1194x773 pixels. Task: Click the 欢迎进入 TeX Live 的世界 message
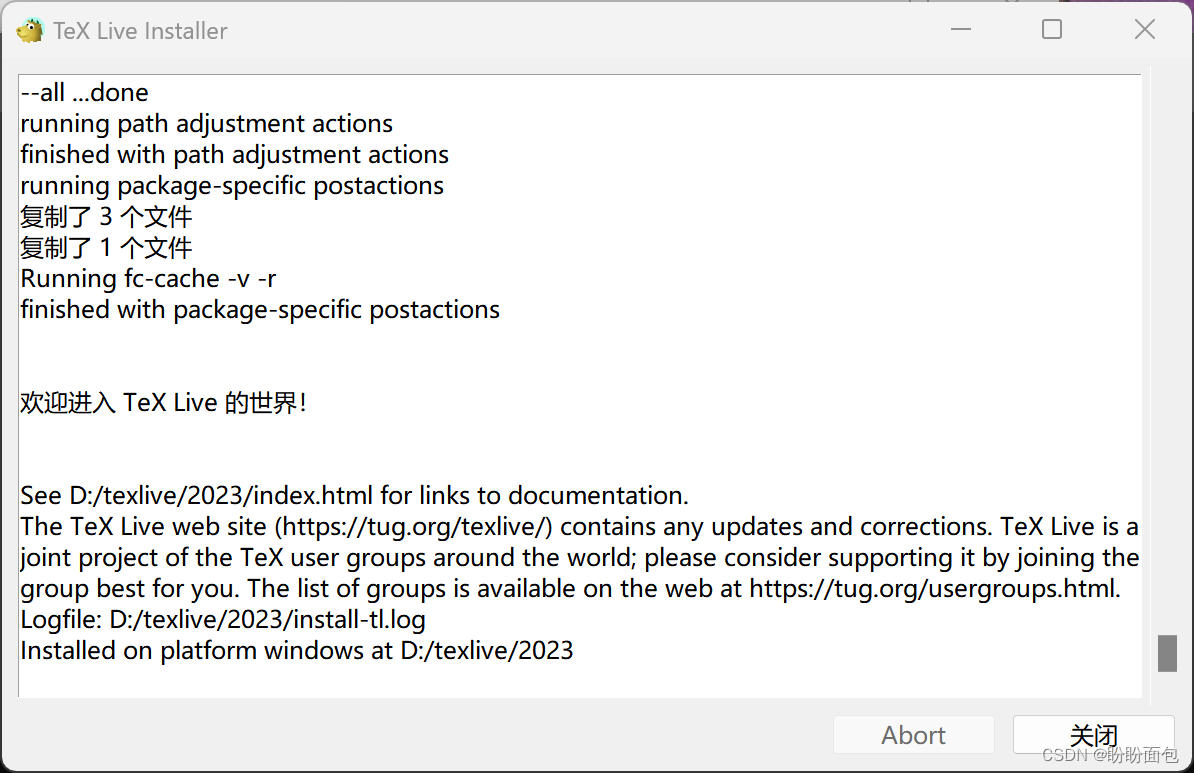(x=163, y=402)
